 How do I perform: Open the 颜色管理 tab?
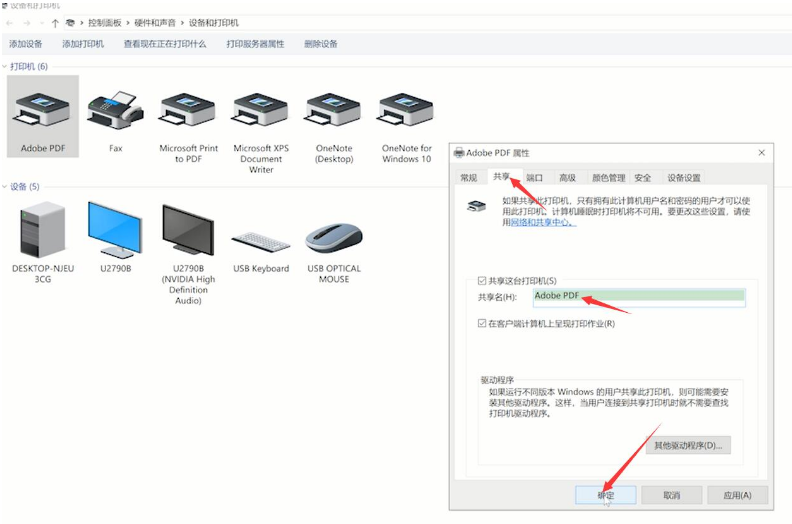pos(608,178)
